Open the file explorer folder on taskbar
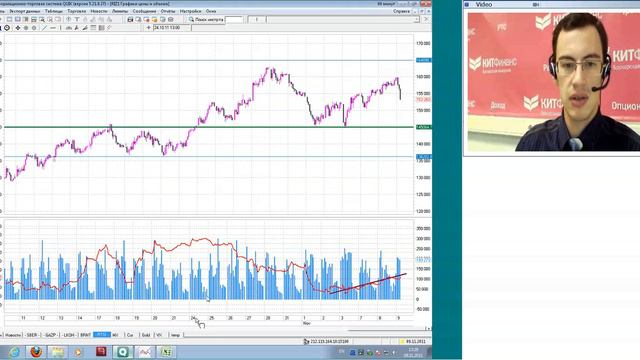This screenshot has height=360, width=640. point(58,352)
